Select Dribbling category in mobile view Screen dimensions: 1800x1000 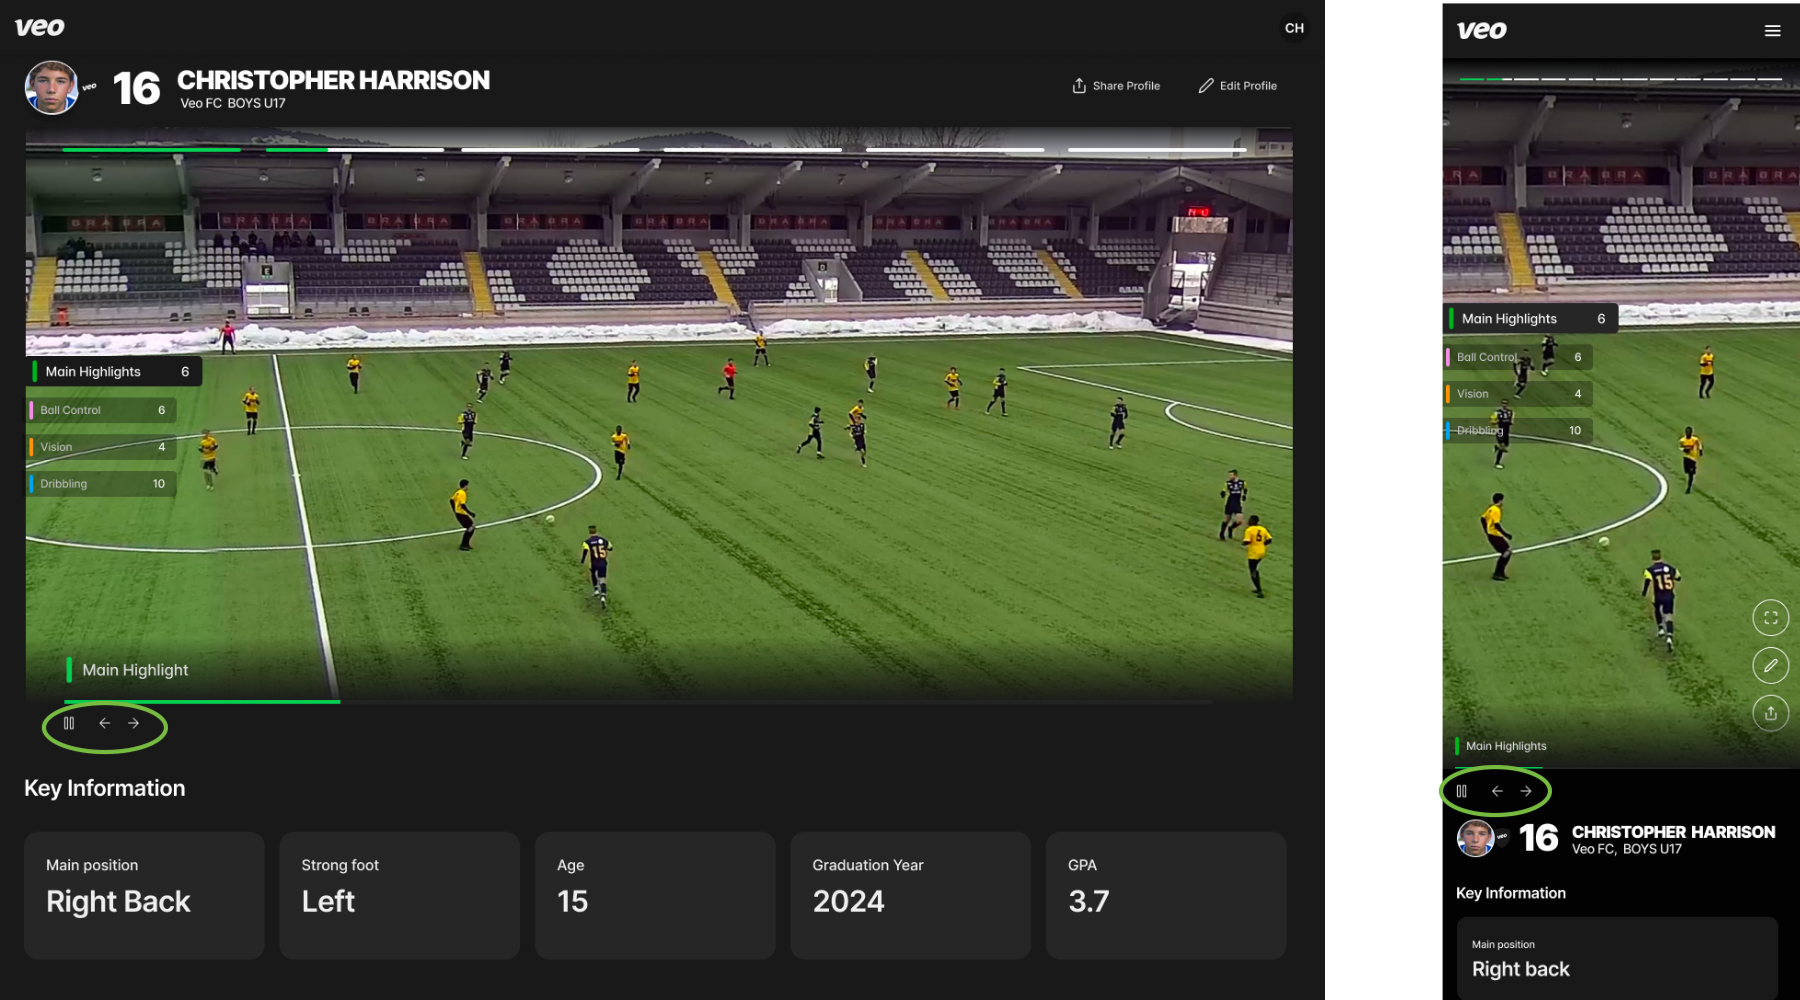click(x=1518, y=431)
